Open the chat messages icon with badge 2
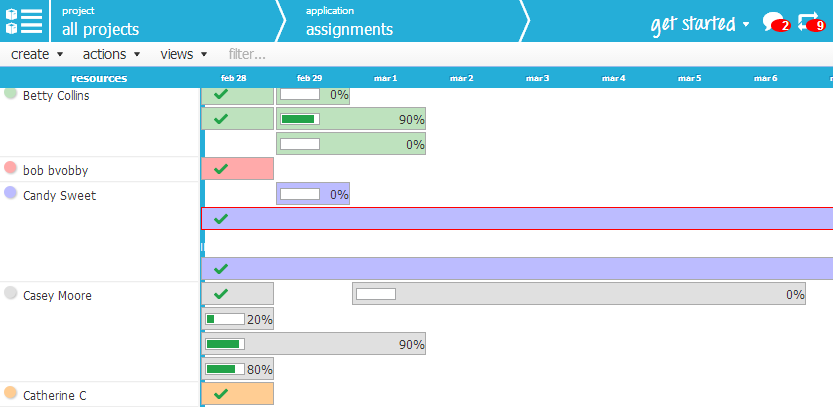The image size is (833, 407). click(776, 22)
